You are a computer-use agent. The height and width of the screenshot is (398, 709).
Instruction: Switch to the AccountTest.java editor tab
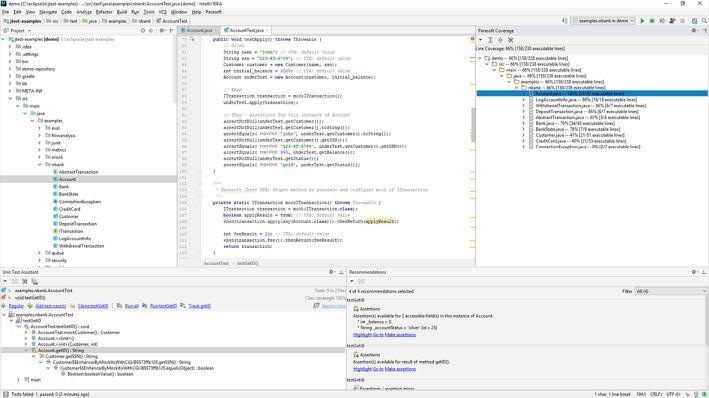tap(246, 30)
